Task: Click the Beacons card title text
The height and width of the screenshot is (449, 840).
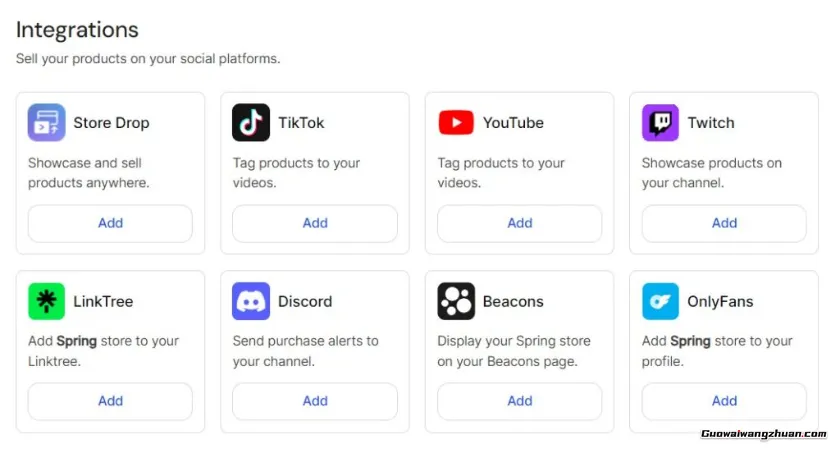Action: click(513, 301)
